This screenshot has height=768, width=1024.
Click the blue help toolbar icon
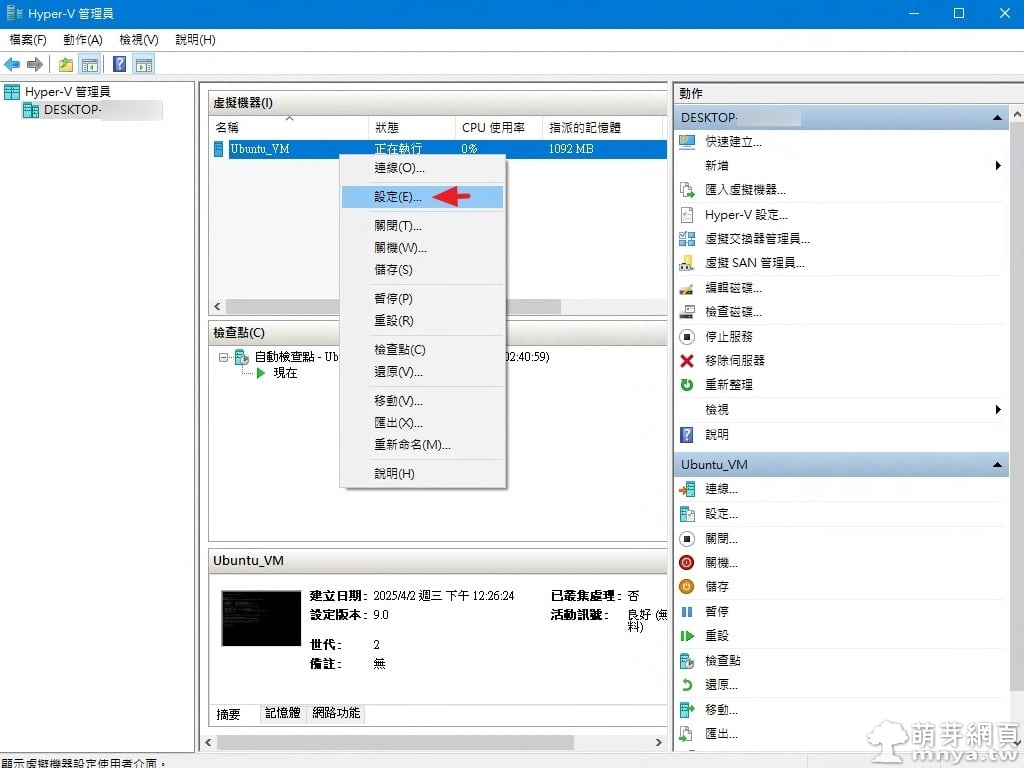coord(120,65)
